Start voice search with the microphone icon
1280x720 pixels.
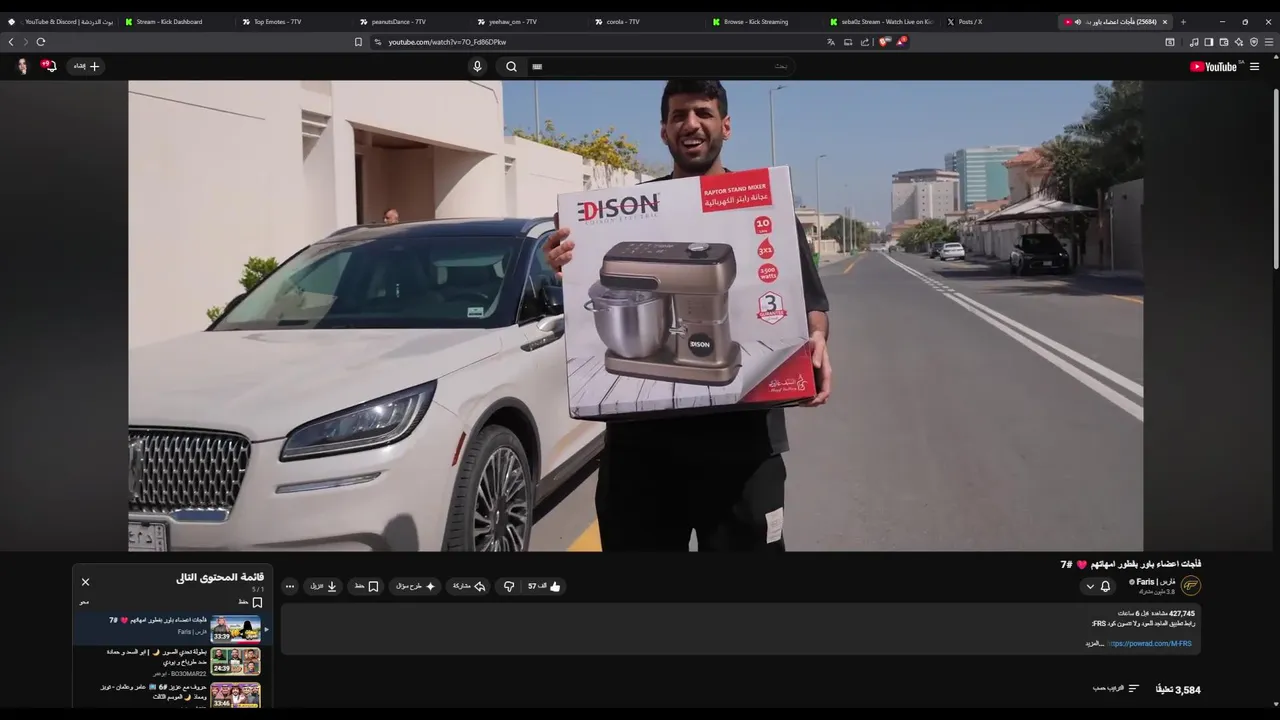point(477,66)
